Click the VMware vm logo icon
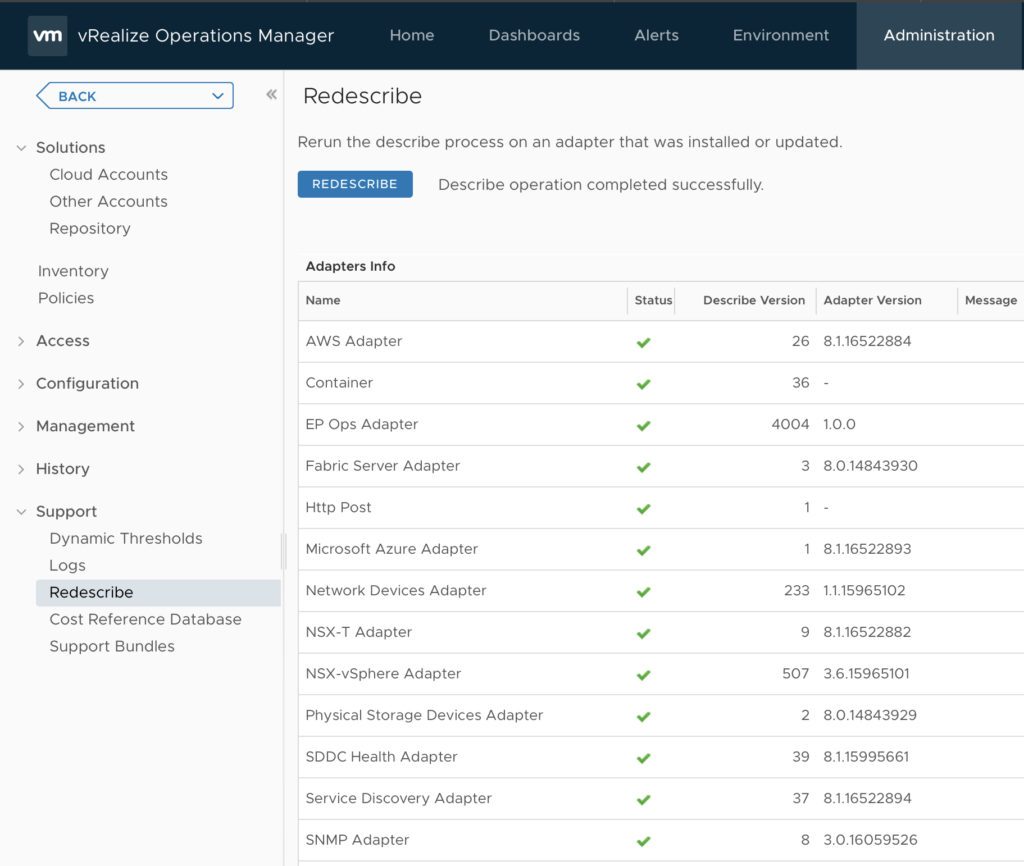The height and width of the screenshot is (866, 1024). pyautogui.click(x=47, y=35)
